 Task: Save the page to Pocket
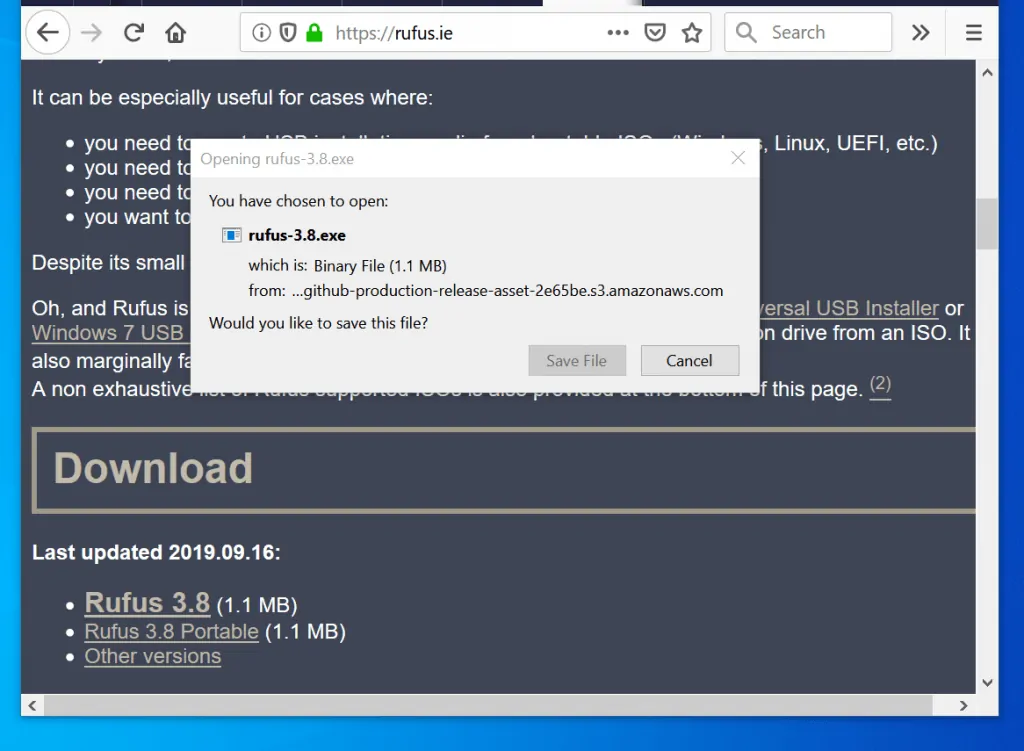pos(655,31)
